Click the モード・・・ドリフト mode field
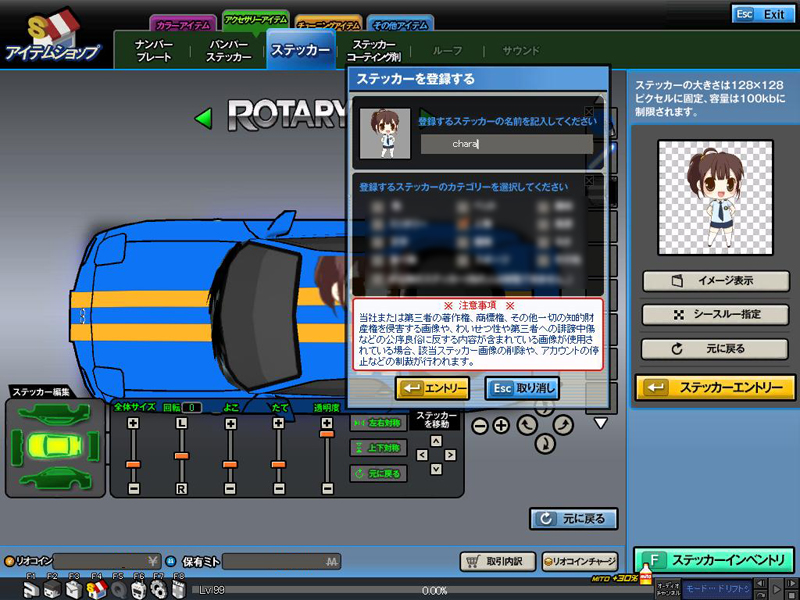The image size is (800, 600). tap(718, 589)
